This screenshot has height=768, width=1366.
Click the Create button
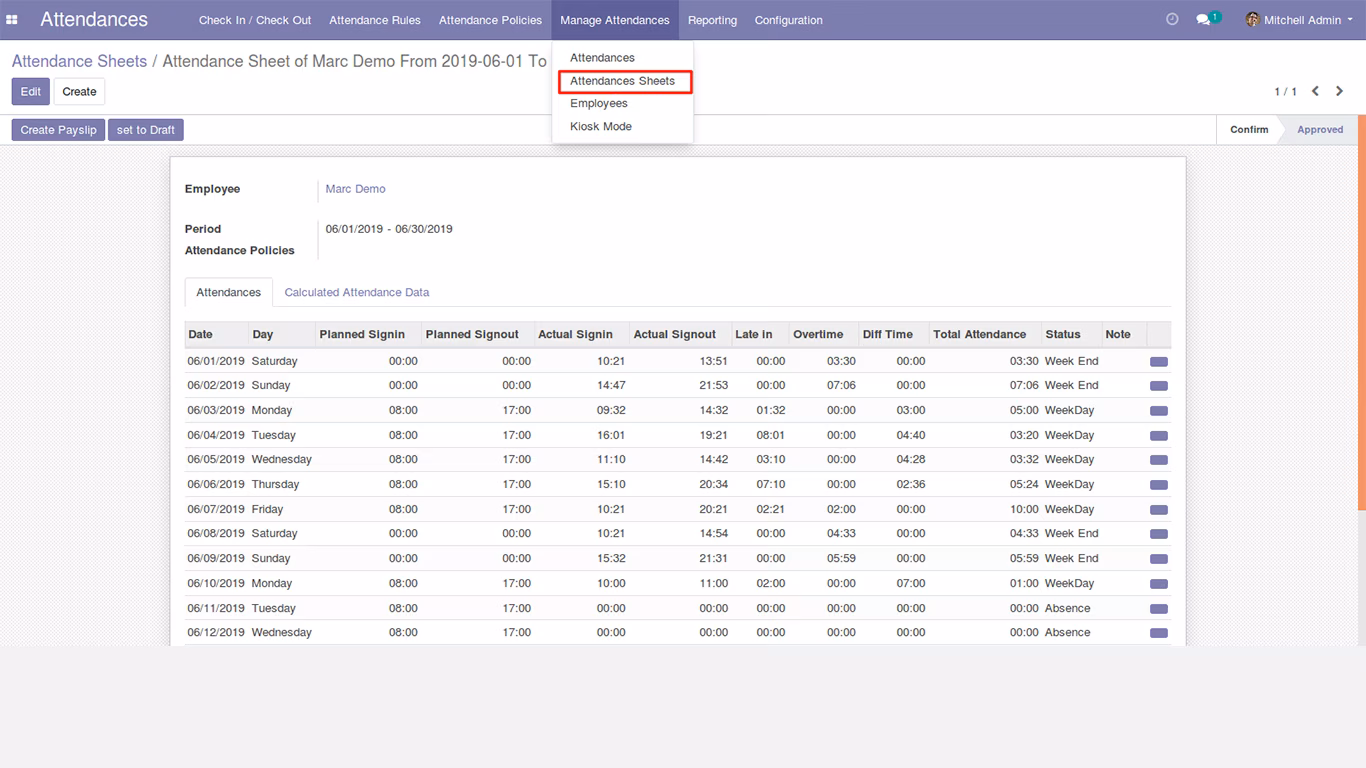coord(80,92)
